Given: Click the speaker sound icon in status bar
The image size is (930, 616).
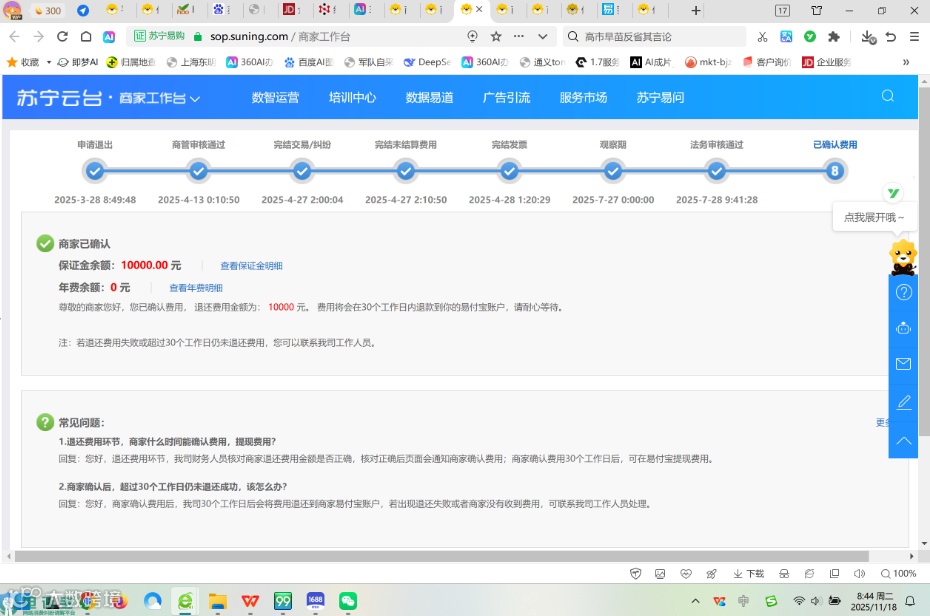Looking at the screenshot, I should coord(859,573).
